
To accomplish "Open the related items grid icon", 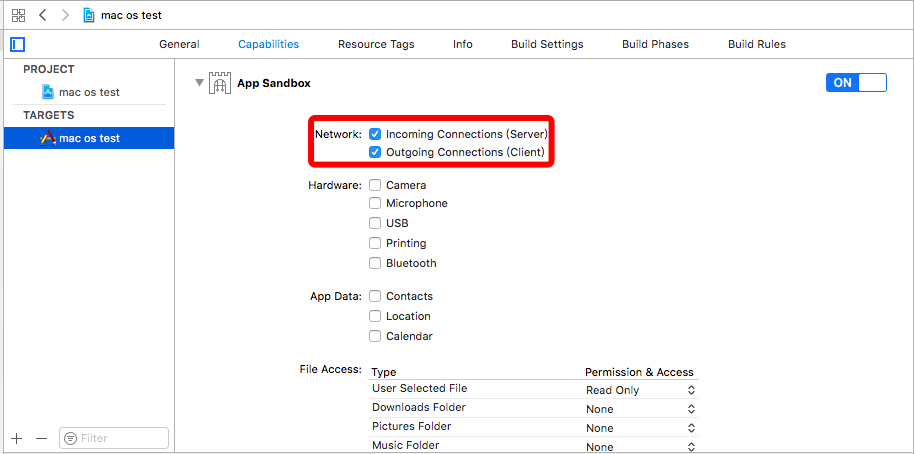I will pos(18,16).
